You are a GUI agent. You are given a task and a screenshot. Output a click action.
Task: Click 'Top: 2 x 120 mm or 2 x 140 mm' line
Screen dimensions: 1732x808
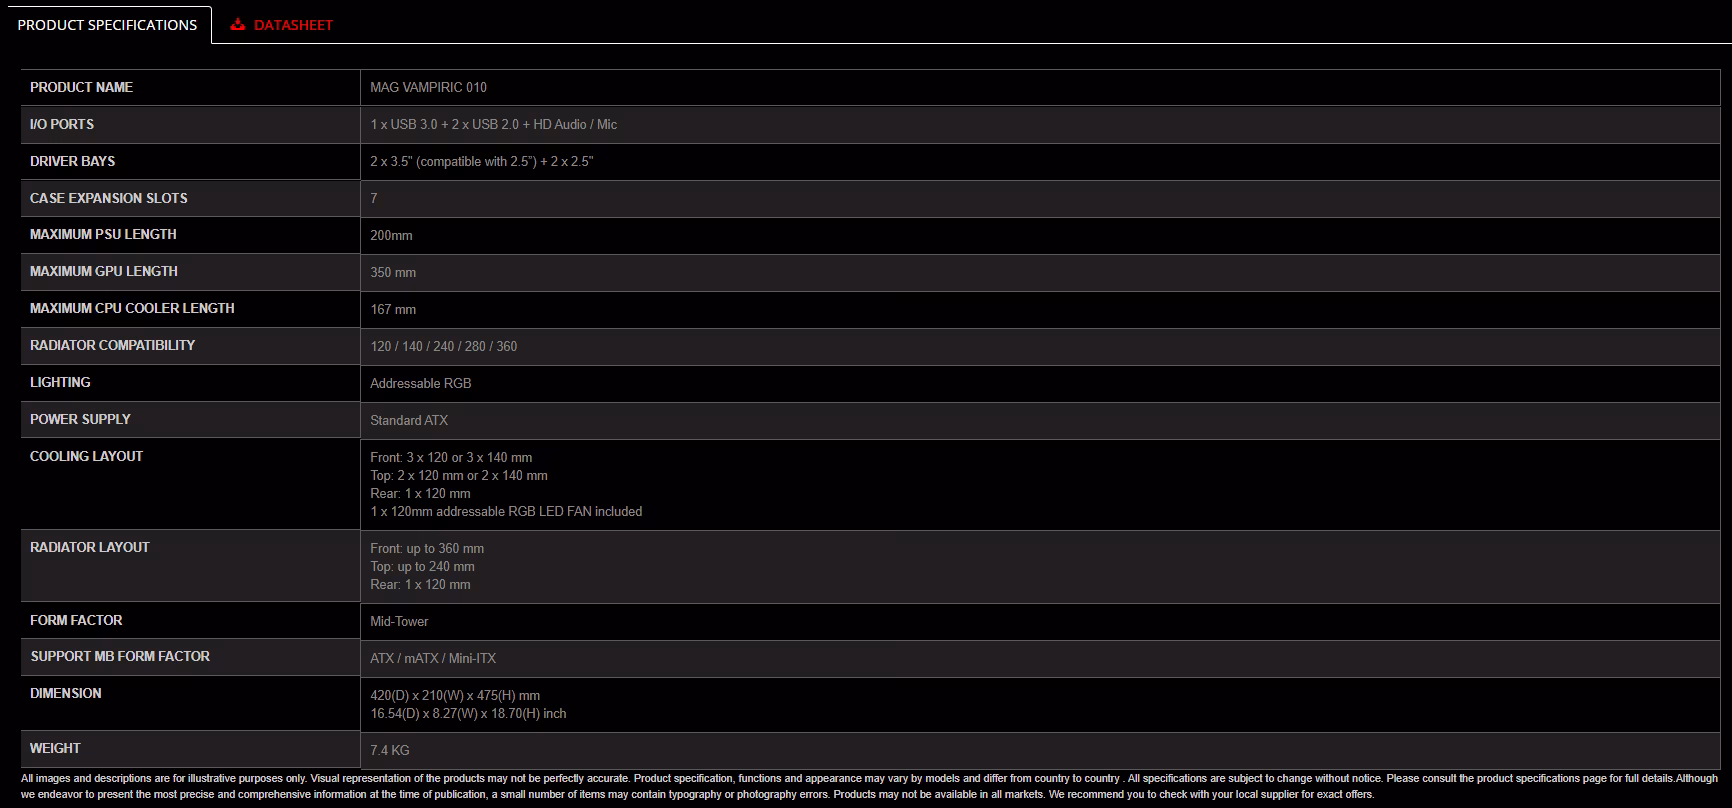pyautogui.click(x=459, y=475)
